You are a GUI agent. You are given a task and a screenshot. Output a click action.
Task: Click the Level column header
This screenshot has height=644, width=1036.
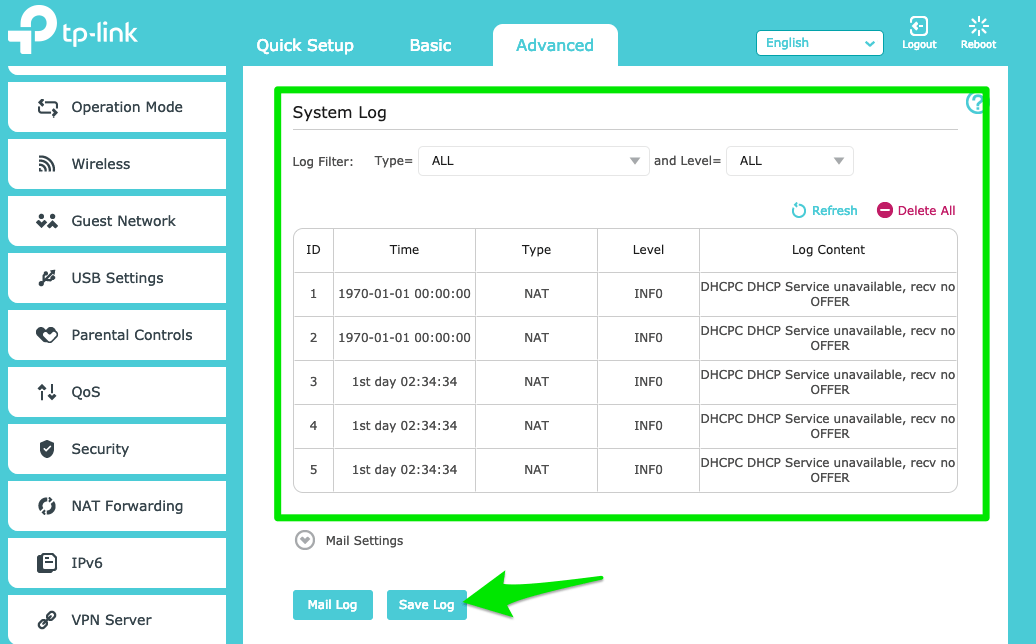[648, 250]
